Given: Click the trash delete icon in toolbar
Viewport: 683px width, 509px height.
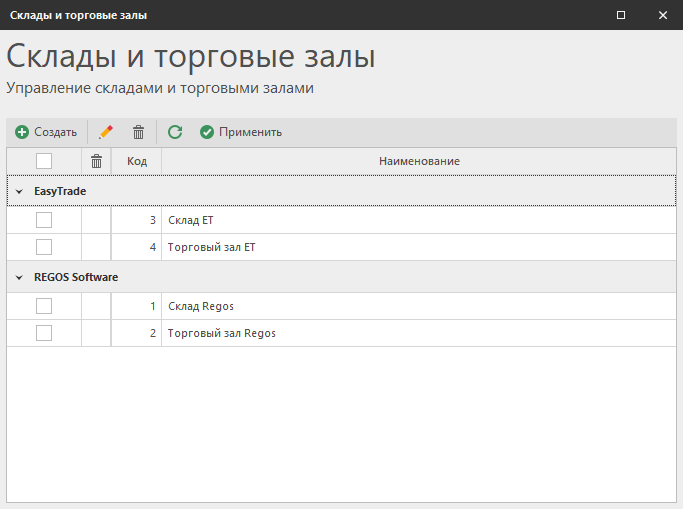Looking at the screenshot, I should 139,132.
